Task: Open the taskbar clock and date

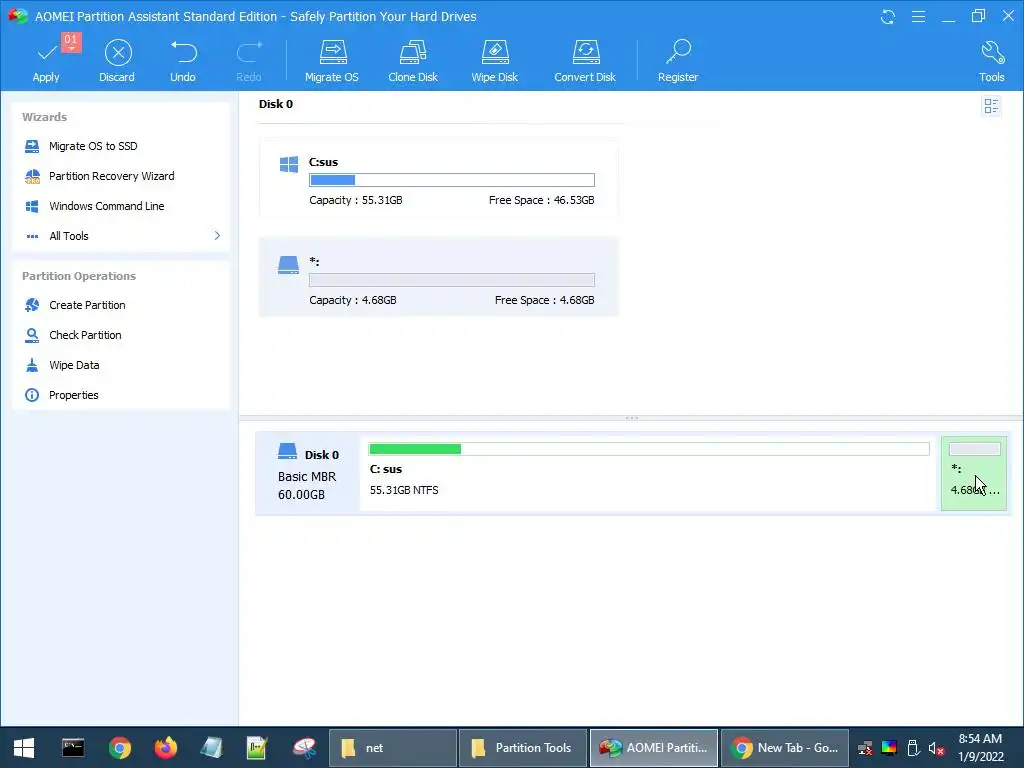Action: [x=980, y=748]
